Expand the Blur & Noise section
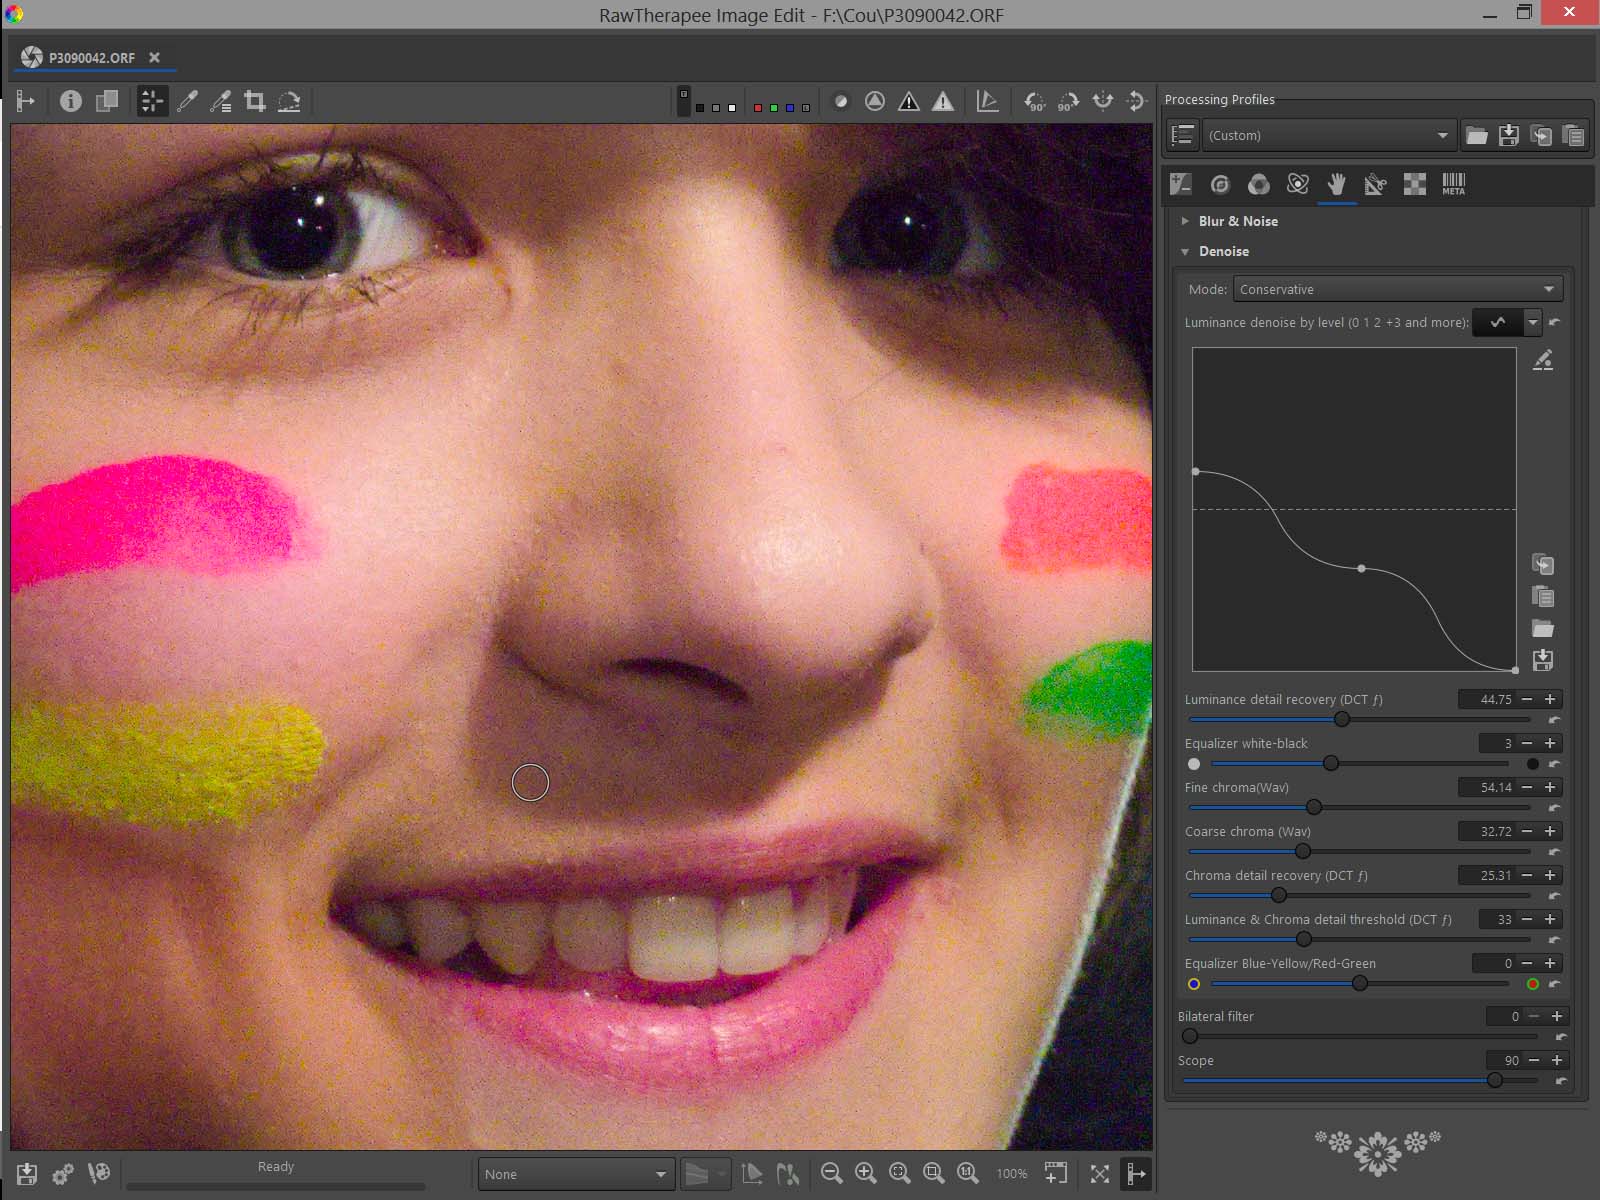 click(1237, 221)
